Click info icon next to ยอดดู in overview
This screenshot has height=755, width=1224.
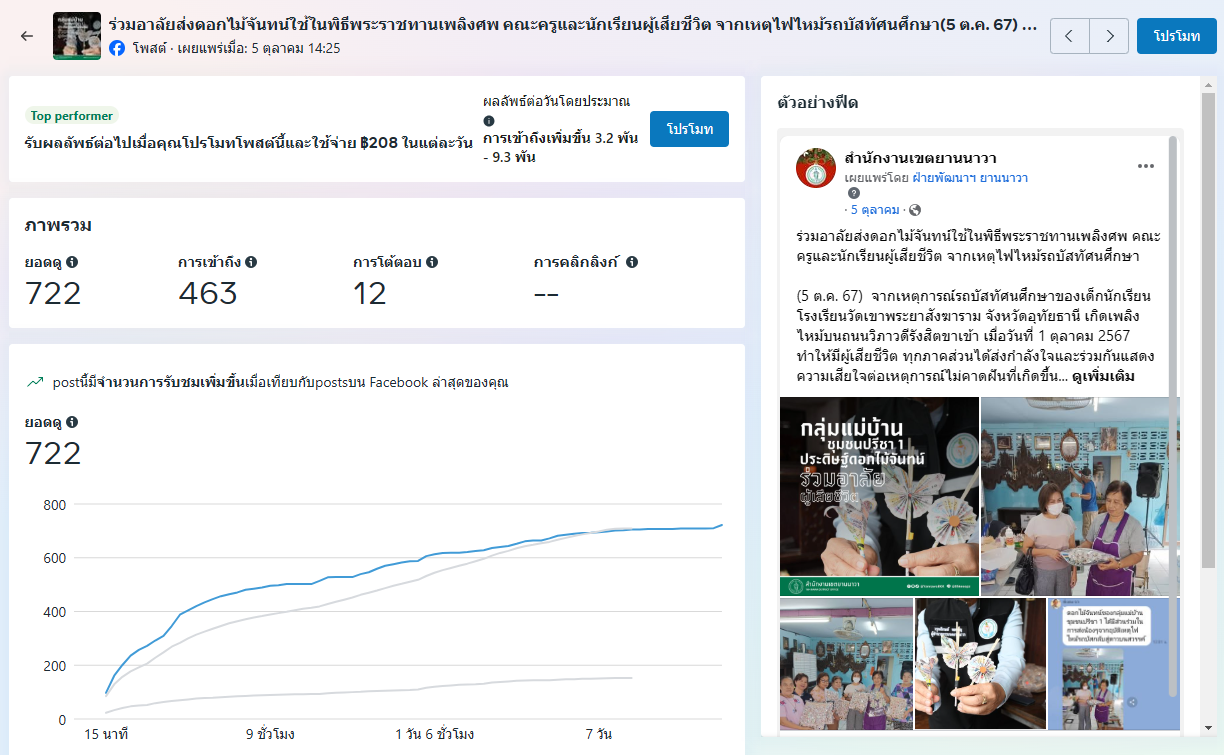coord(72,262)
